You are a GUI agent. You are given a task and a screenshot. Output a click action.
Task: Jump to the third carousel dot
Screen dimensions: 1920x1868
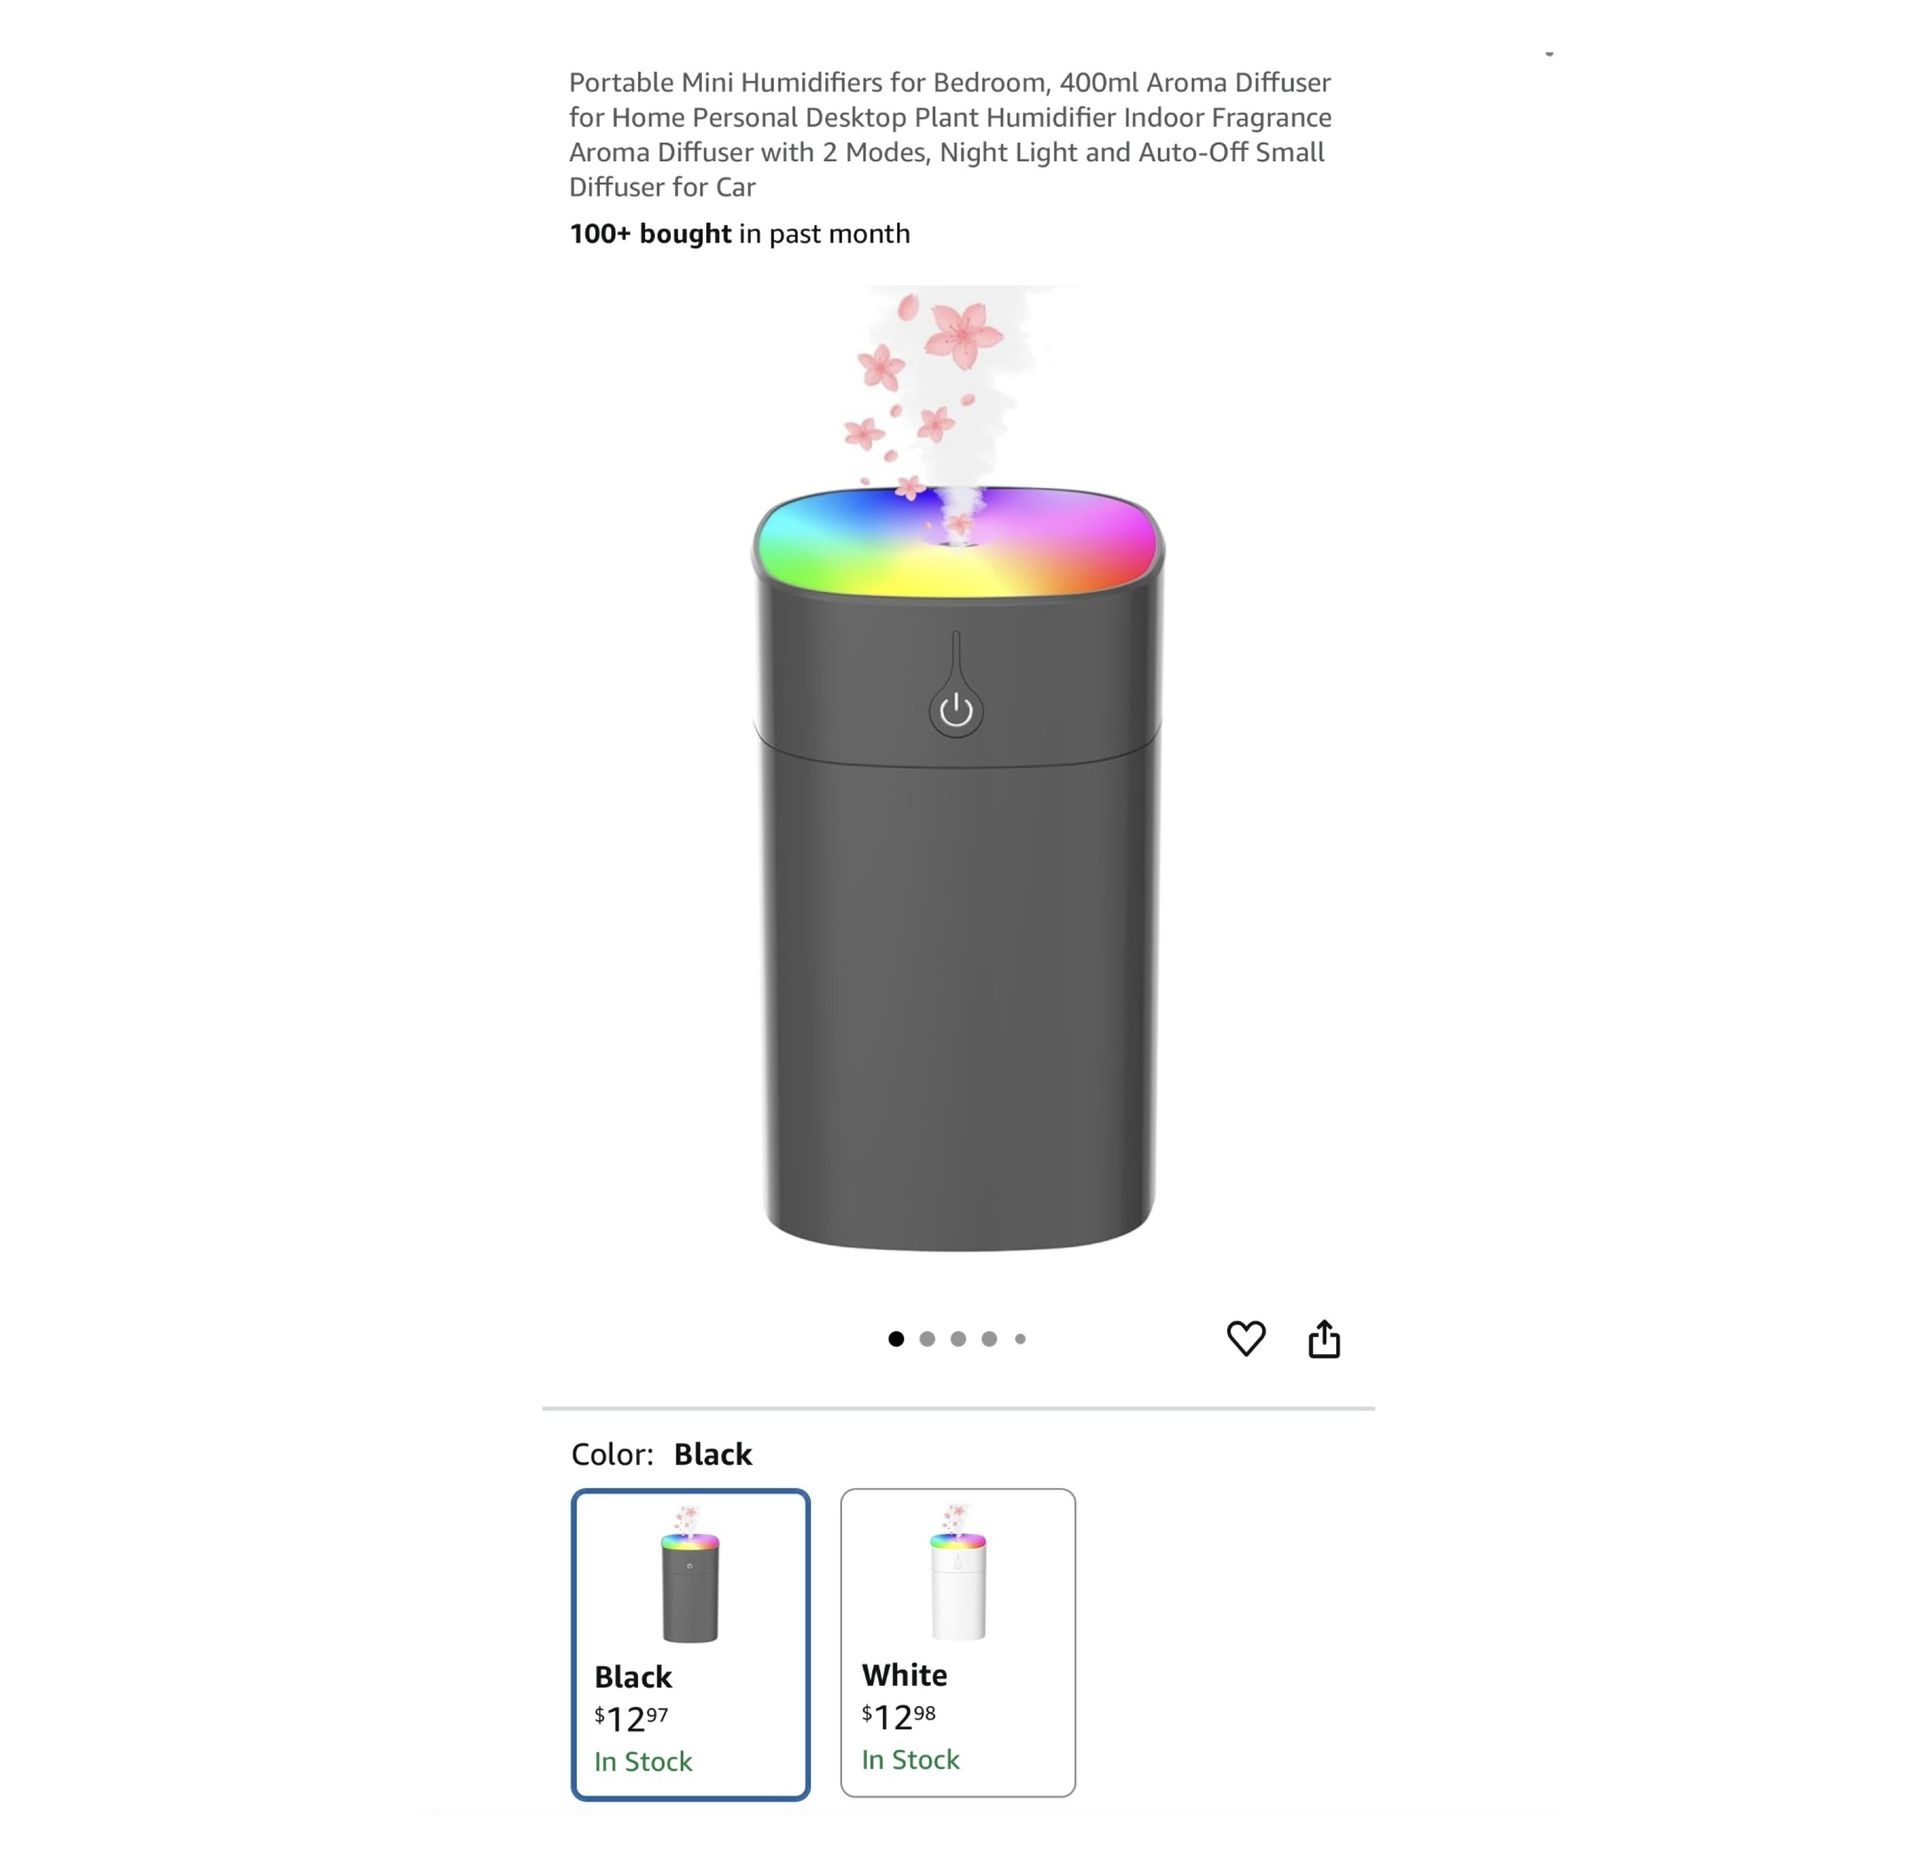point(958,1339)
